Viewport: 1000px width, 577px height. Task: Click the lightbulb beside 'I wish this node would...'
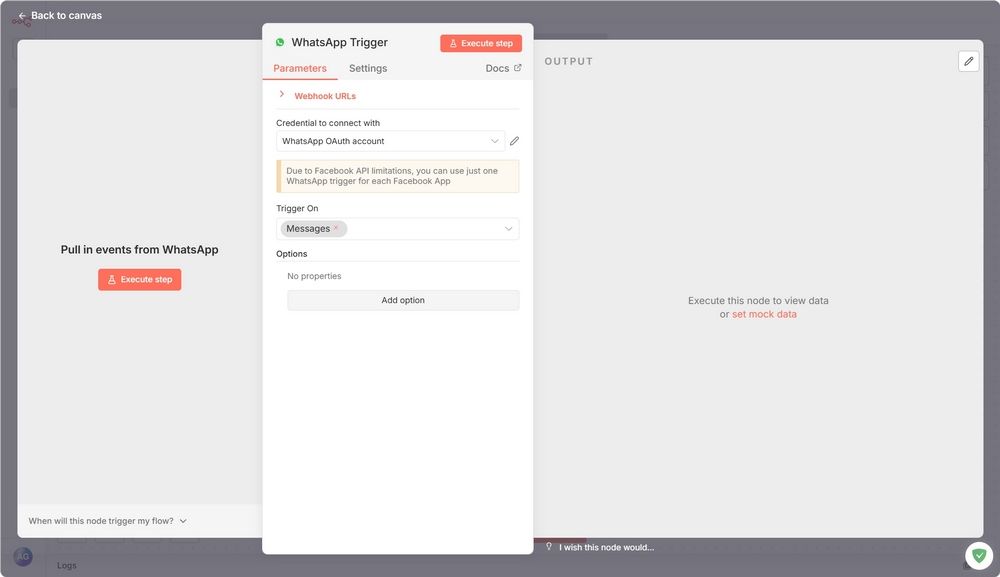(x=548, y=546)
